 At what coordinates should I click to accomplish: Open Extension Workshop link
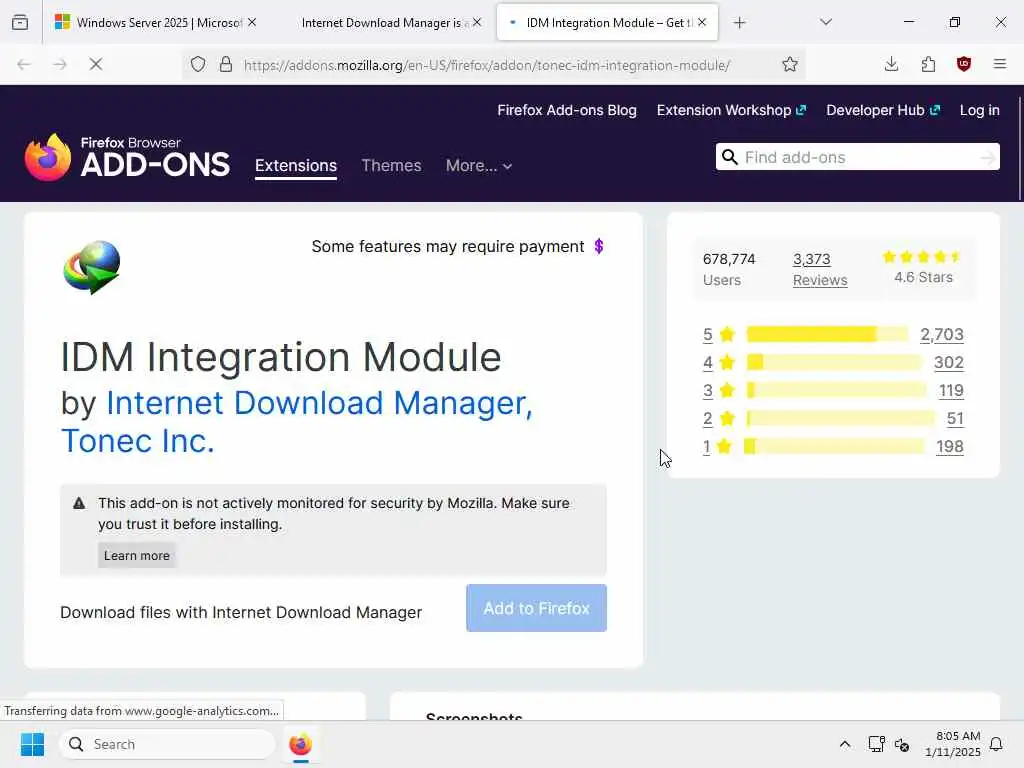[x=731, y=110]
